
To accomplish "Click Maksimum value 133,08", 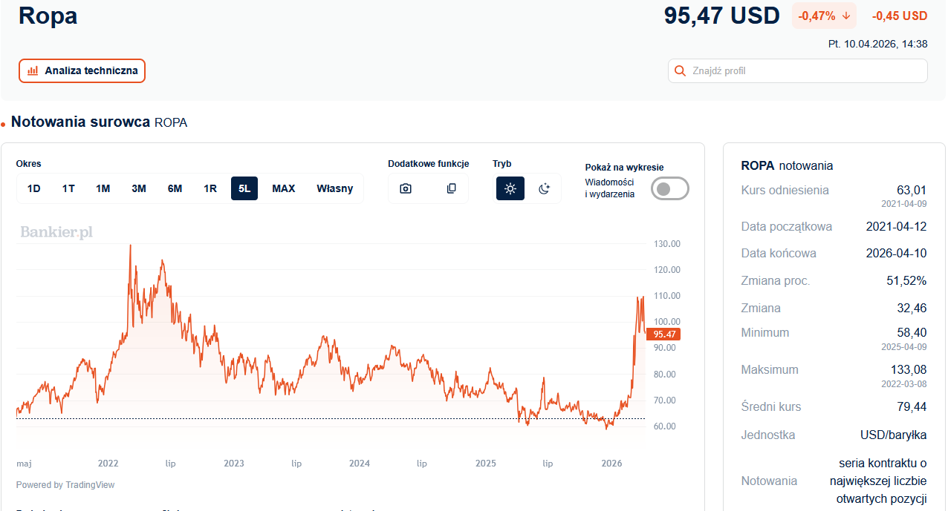I will click(x=909, y=369).
